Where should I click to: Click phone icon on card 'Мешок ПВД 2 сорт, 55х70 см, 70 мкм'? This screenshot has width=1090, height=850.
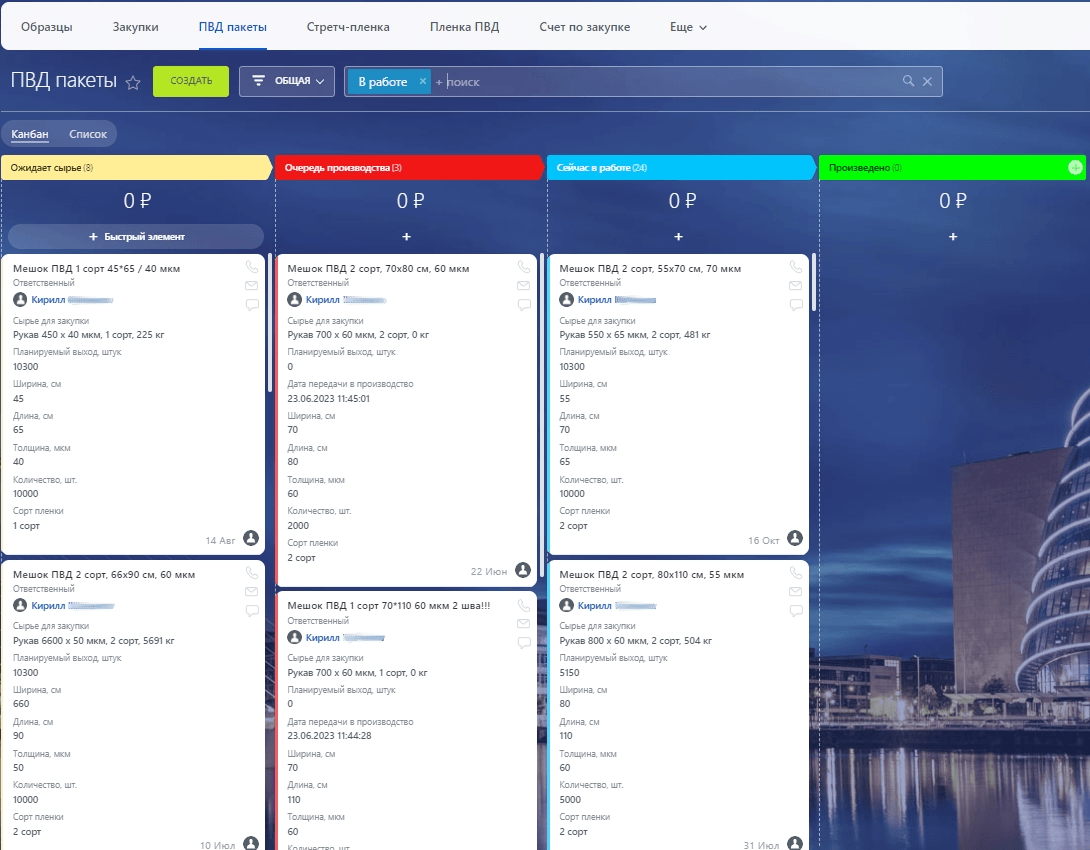pos(795,267)
